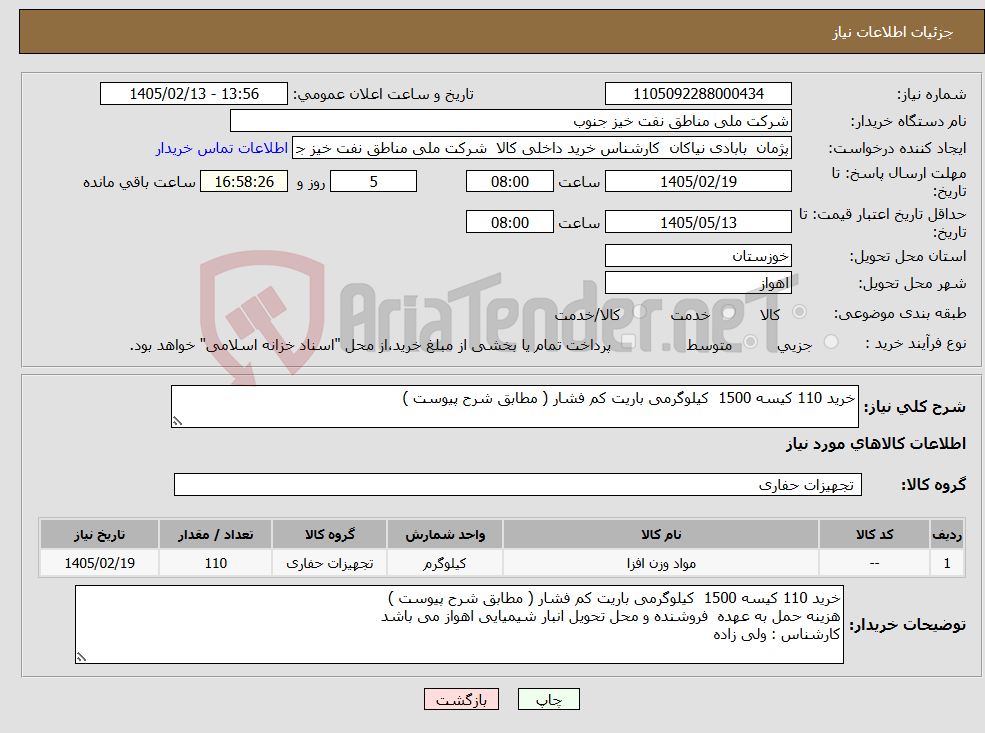Click the response deadline date 1405/02/19 field

click(698, 182)
